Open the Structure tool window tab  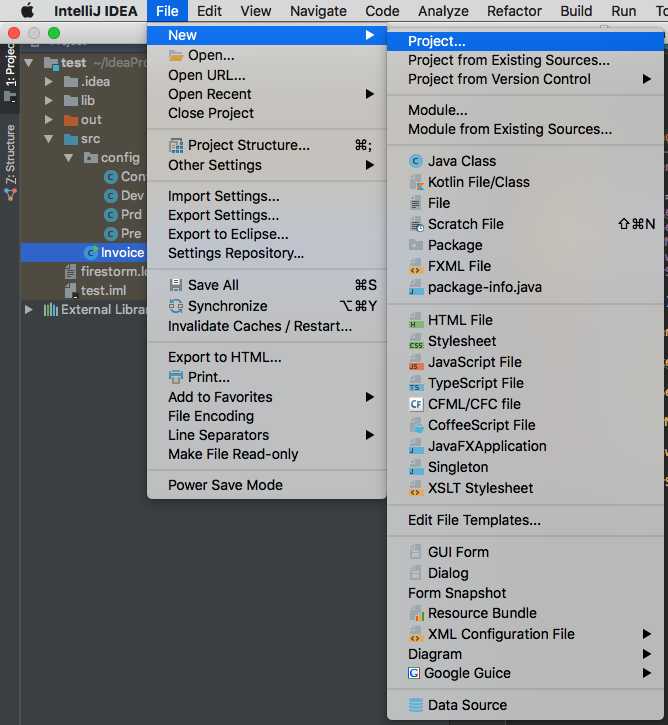(10, 162)
